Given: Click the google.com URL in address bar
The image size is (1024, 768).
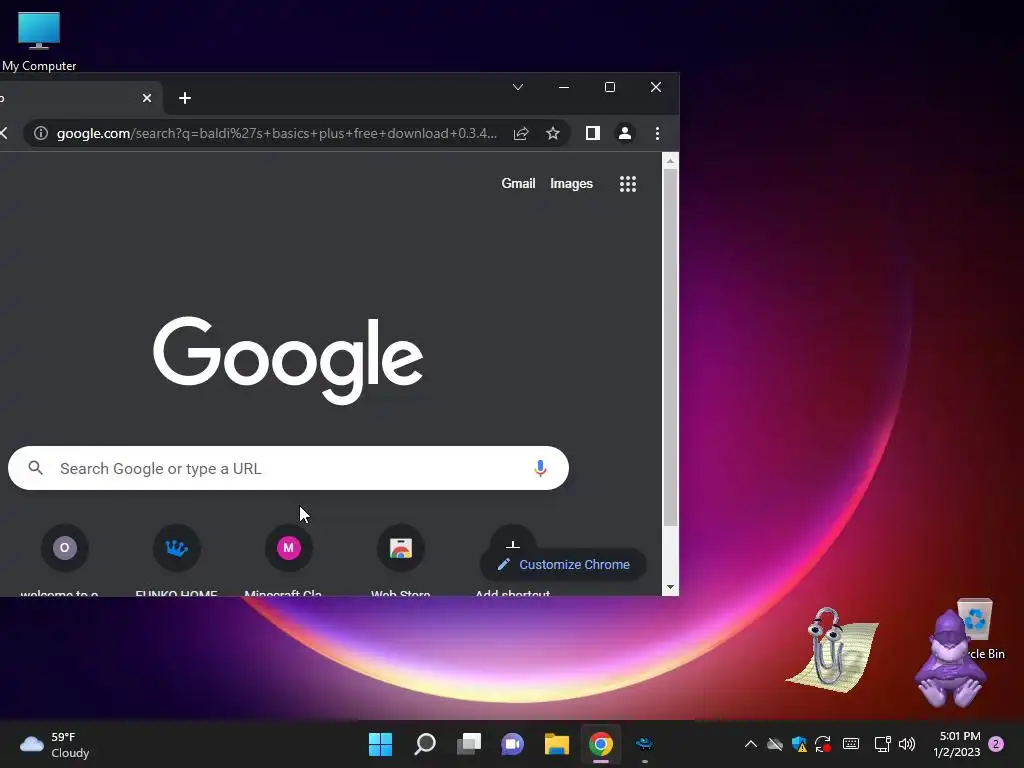Looking at the screenshot, I should point(277,133).
